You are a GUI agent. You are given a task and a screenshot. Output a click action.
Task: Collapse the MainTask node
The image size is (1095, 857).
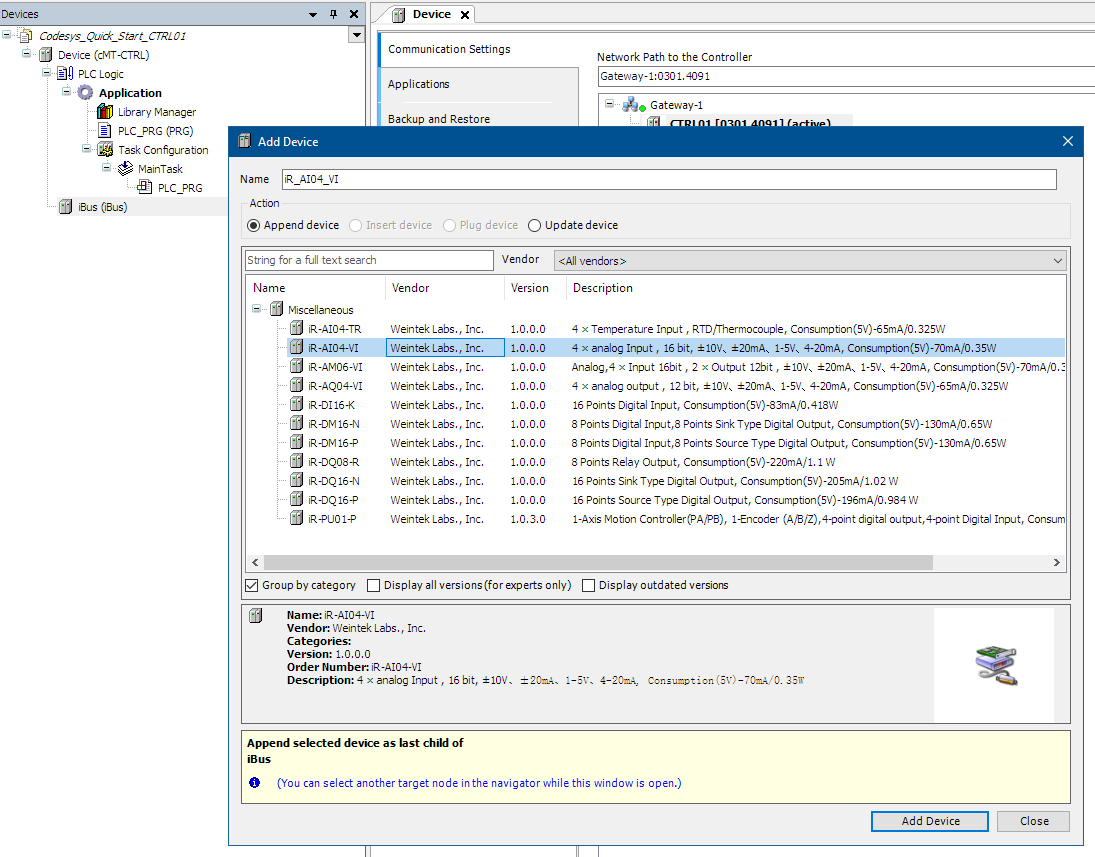[x=106, y=167]
